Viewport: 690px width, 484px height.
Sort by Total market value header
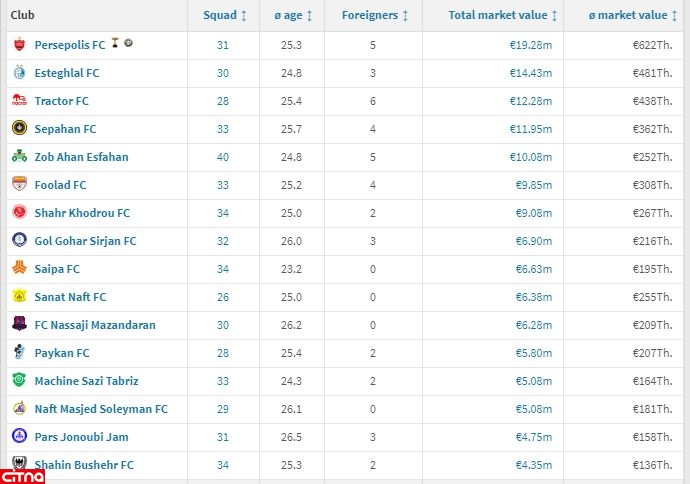pos(503,15)
